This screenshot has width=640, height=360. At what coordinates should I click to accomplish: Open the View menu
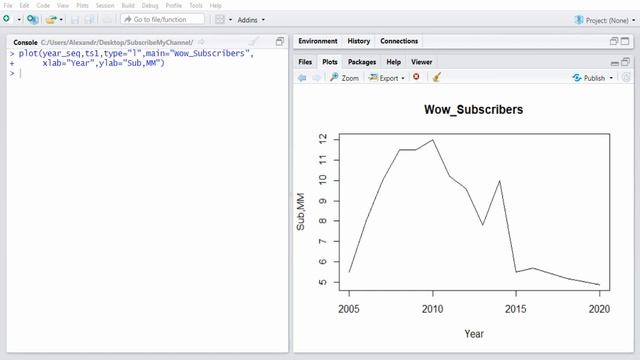point(63,5)
